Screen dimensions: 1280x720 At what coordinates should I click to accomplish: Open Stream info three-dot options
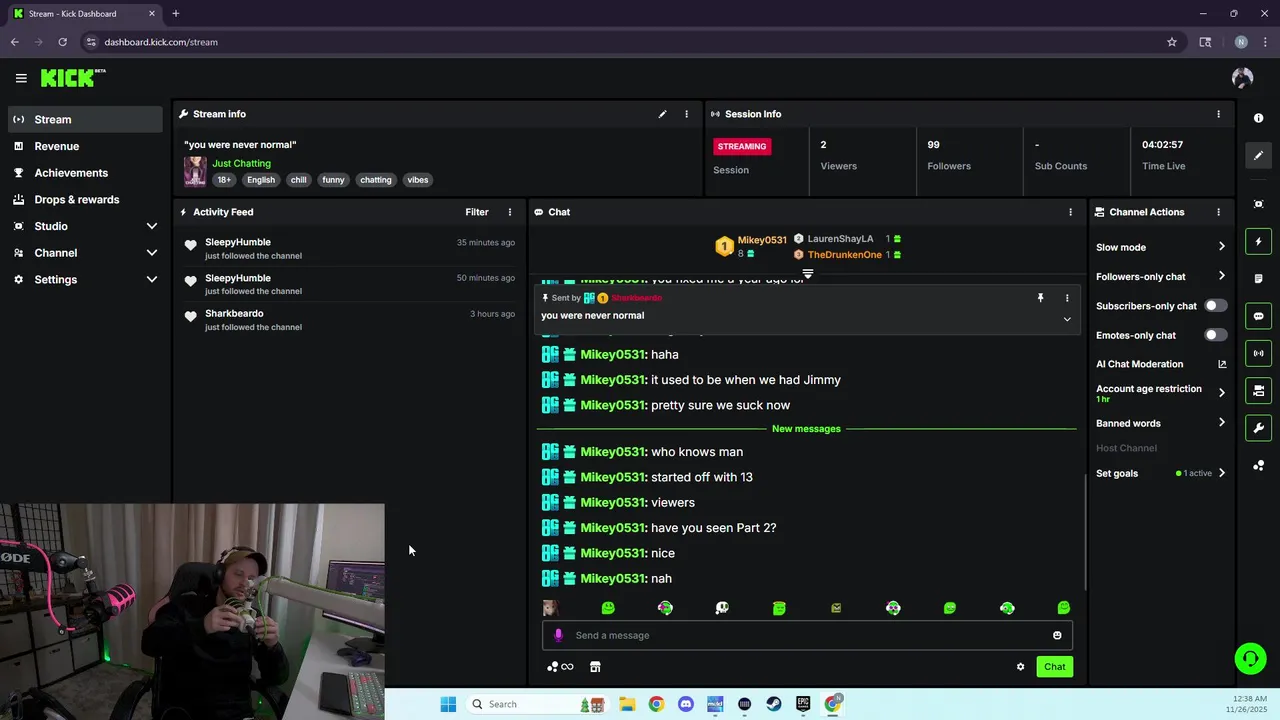[x=686, y=114]
